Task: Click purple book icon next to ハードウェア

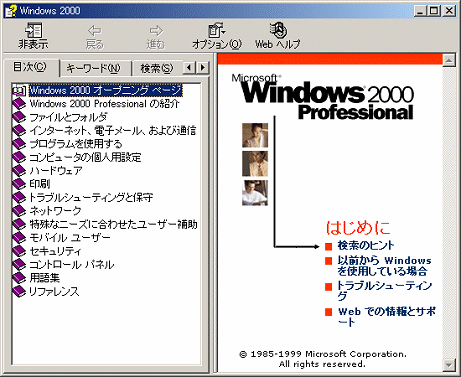Action: point(19,170)
